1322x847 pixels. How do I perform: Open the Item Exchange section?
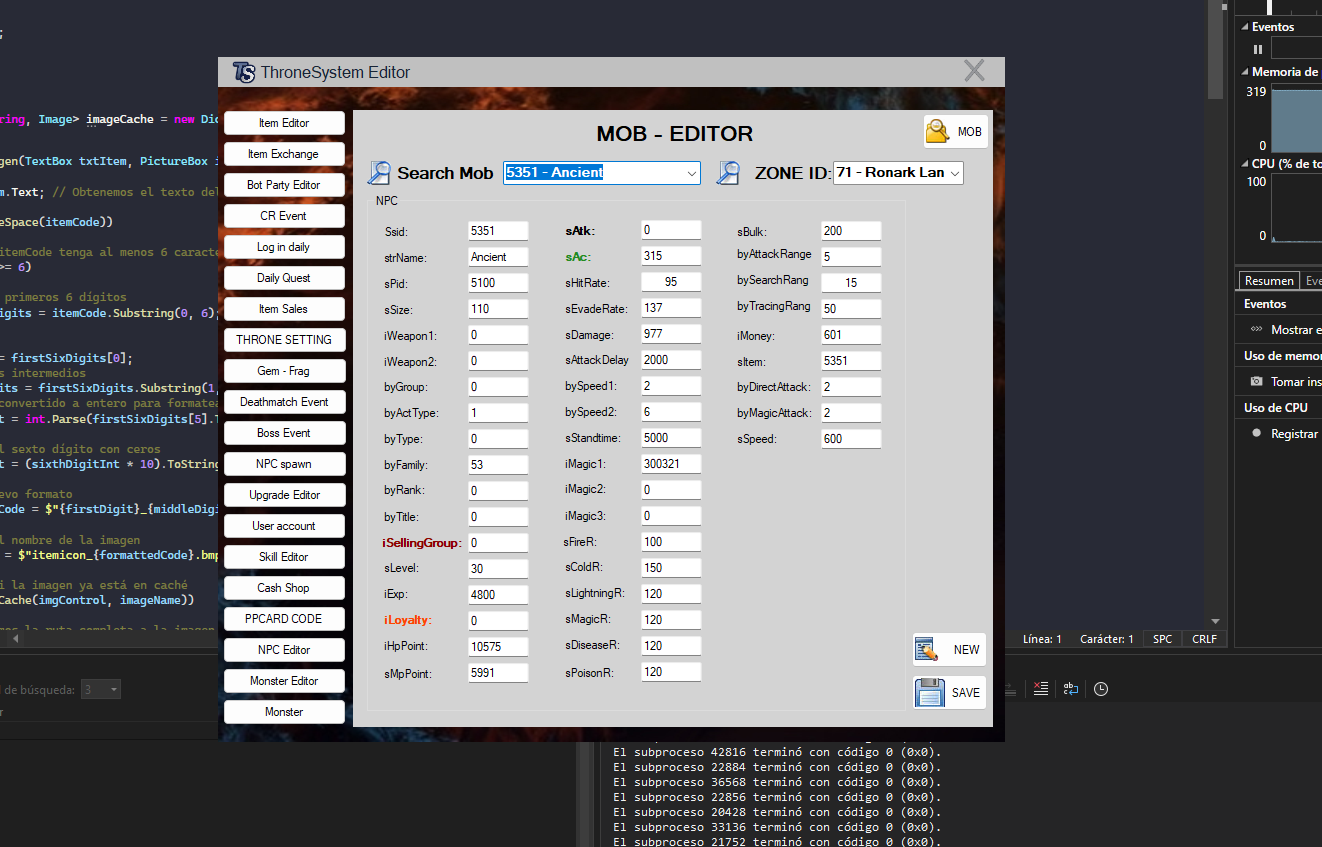click(x=284, y=154)
